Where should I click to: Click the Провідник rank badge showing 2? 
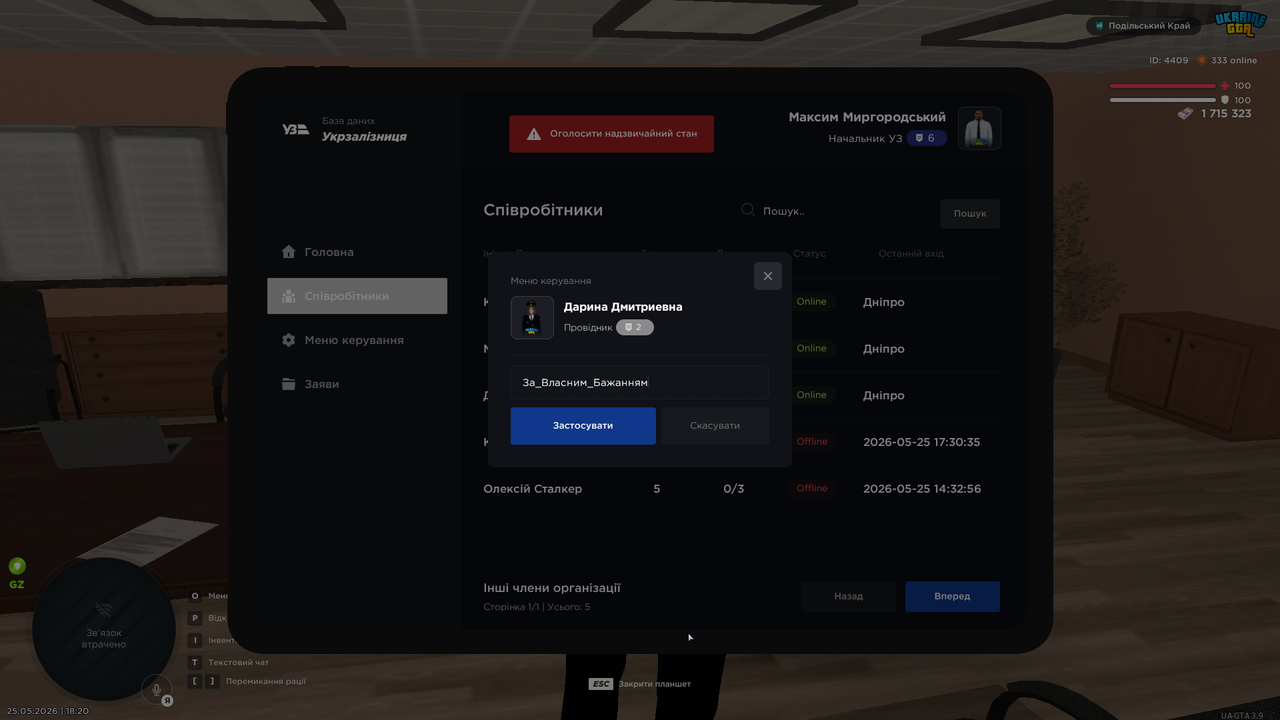635,327
